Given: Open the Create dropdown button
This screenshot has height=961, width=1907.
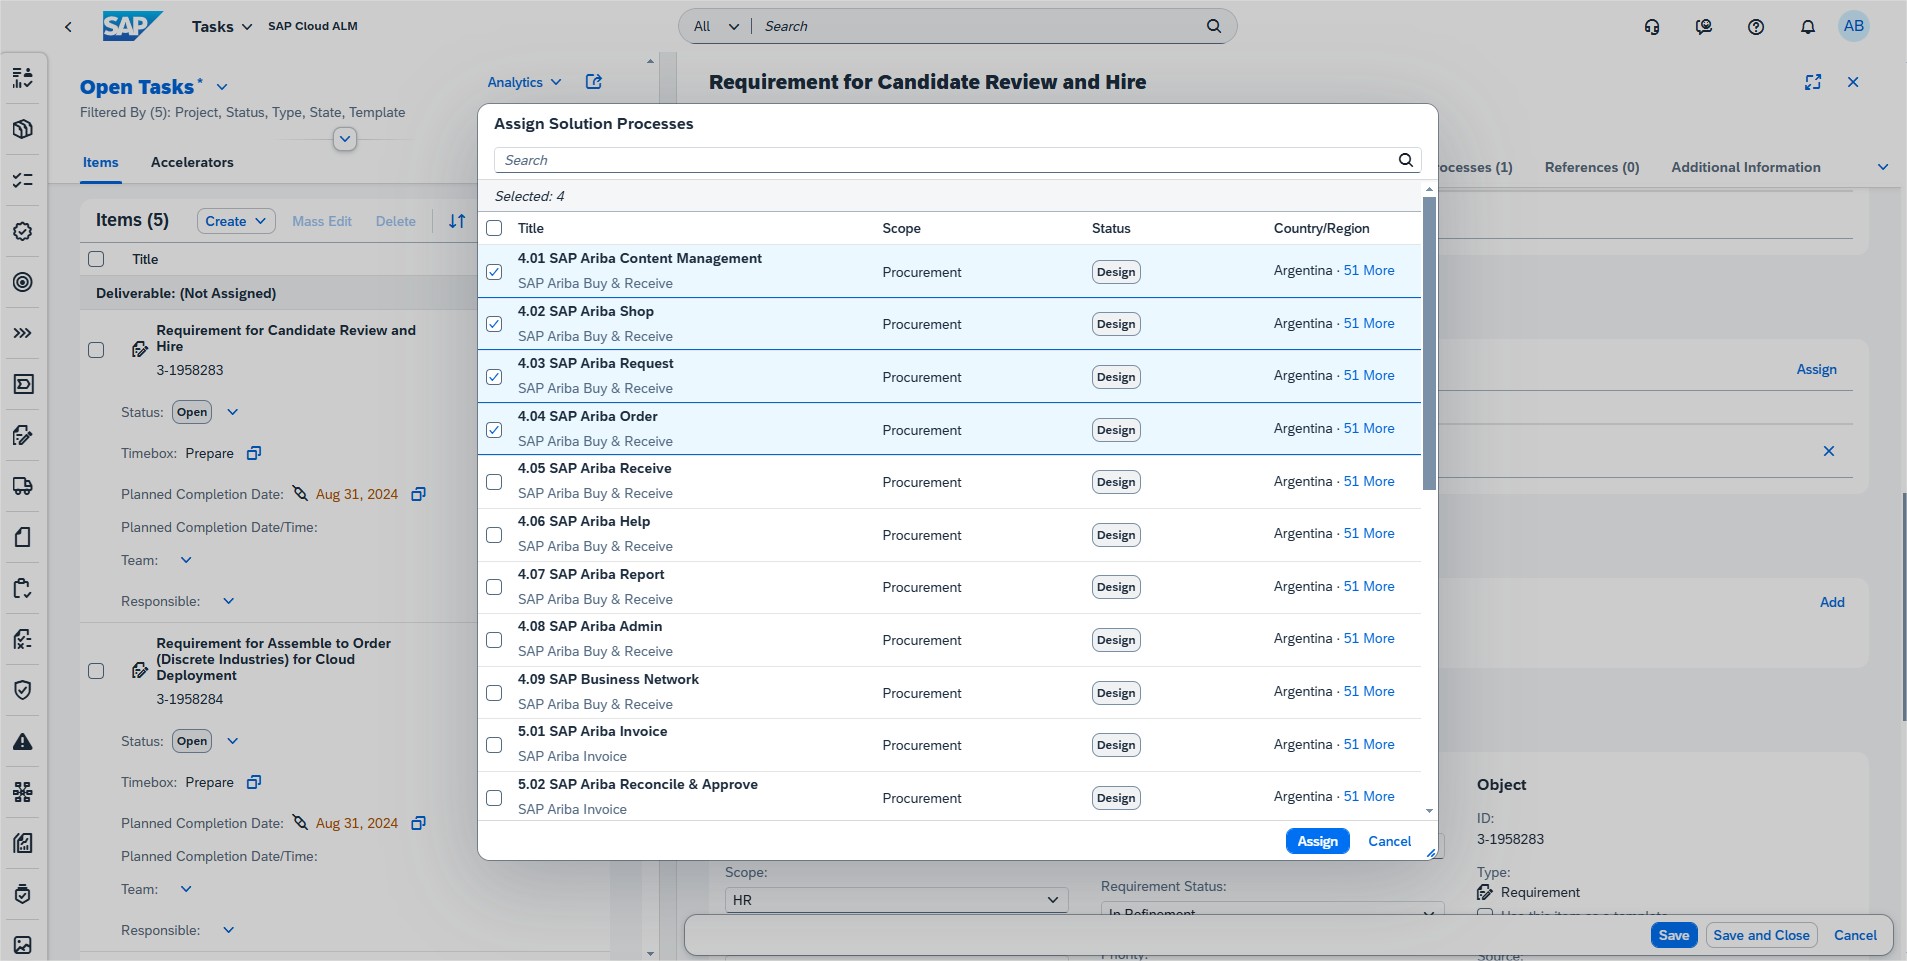Looking at the screenshot, I should [235, 221].
